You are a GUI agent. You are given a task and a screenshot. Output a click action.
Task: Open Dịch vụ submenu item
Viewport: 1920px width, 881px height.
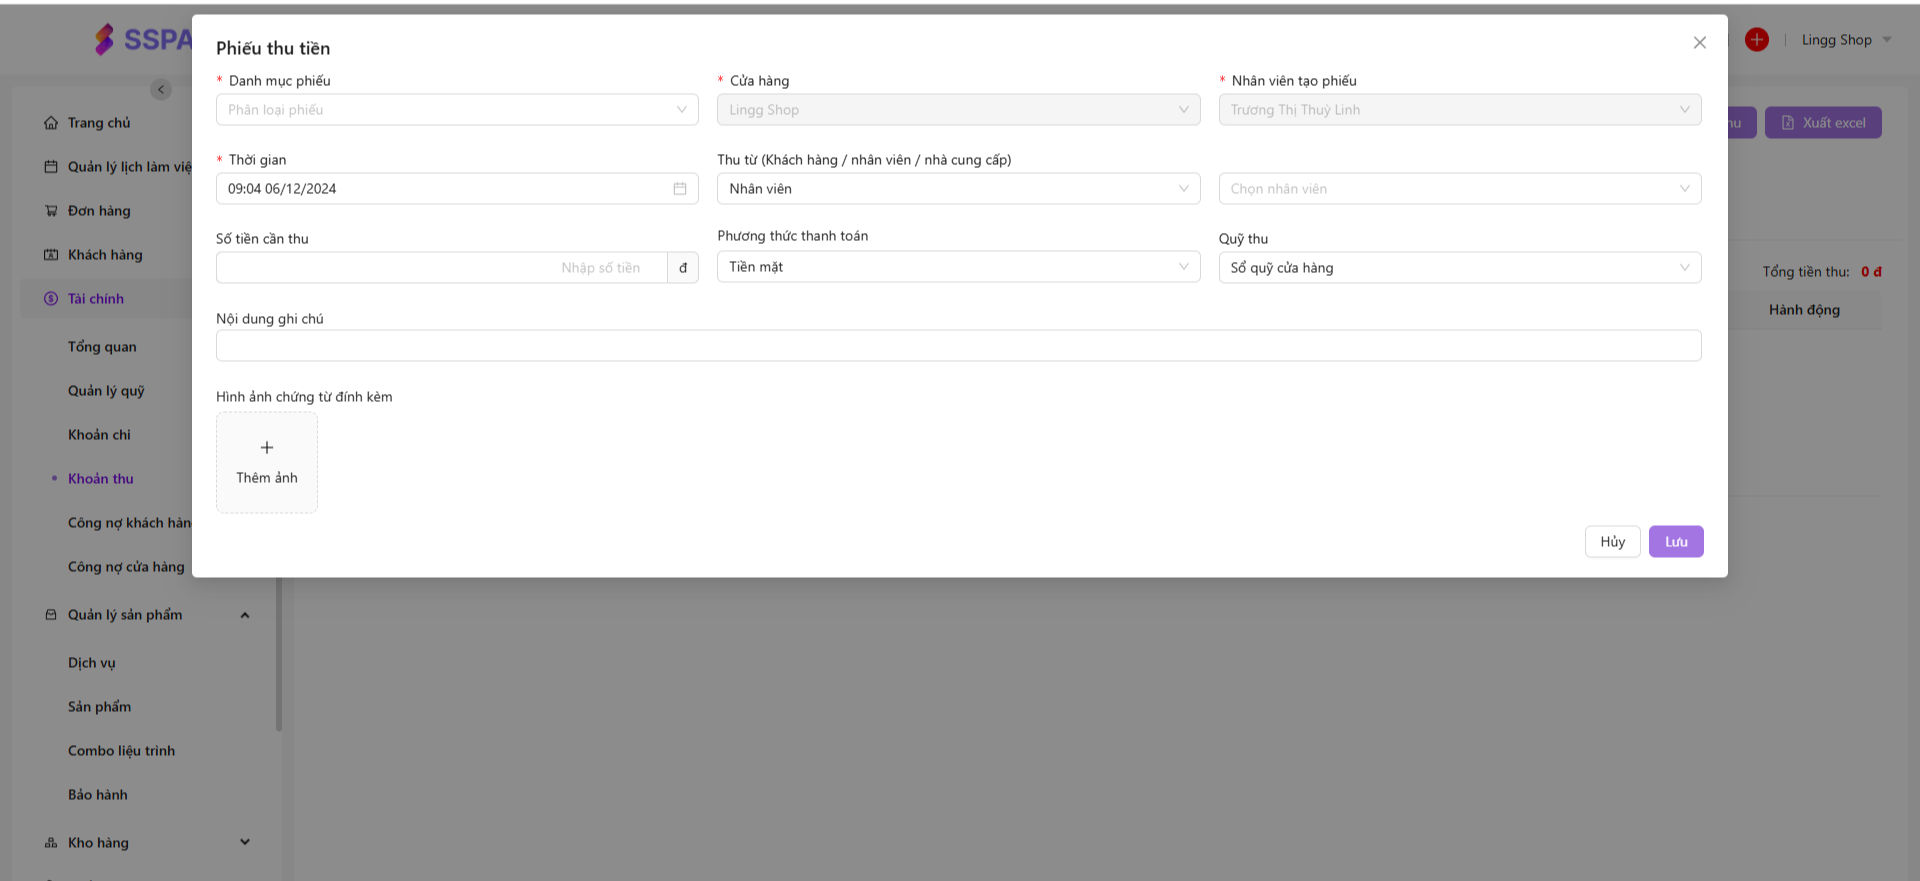pos(92,663)
